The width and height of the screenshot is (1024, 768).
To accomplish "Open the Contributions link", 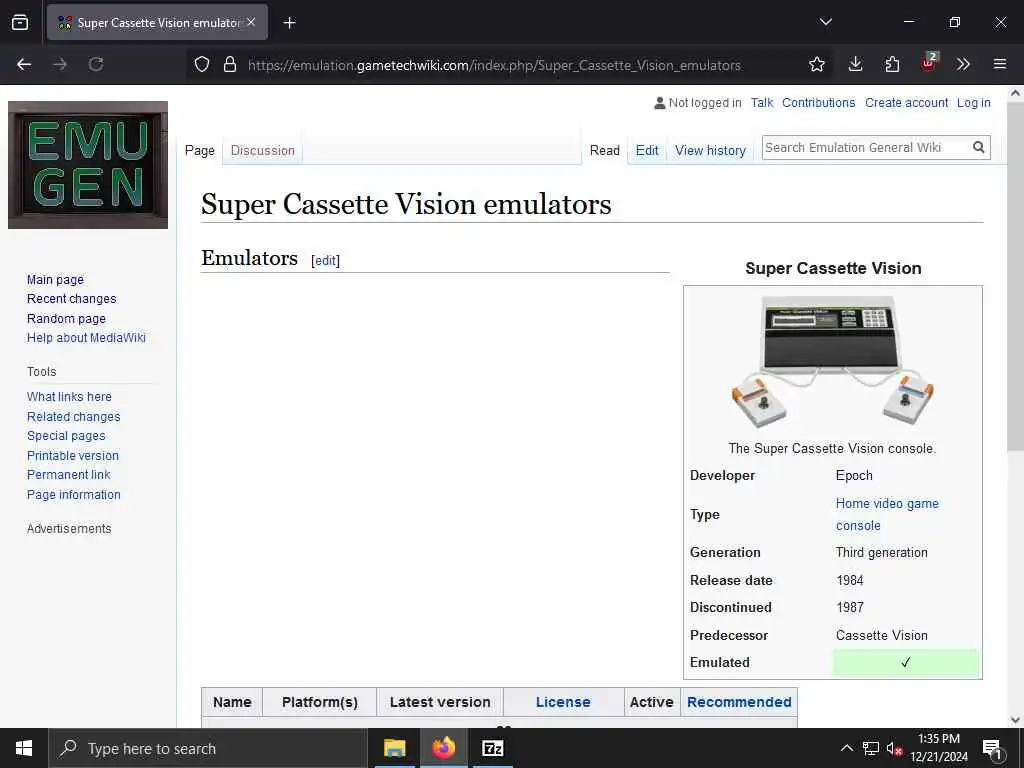I will coord(818,103).
